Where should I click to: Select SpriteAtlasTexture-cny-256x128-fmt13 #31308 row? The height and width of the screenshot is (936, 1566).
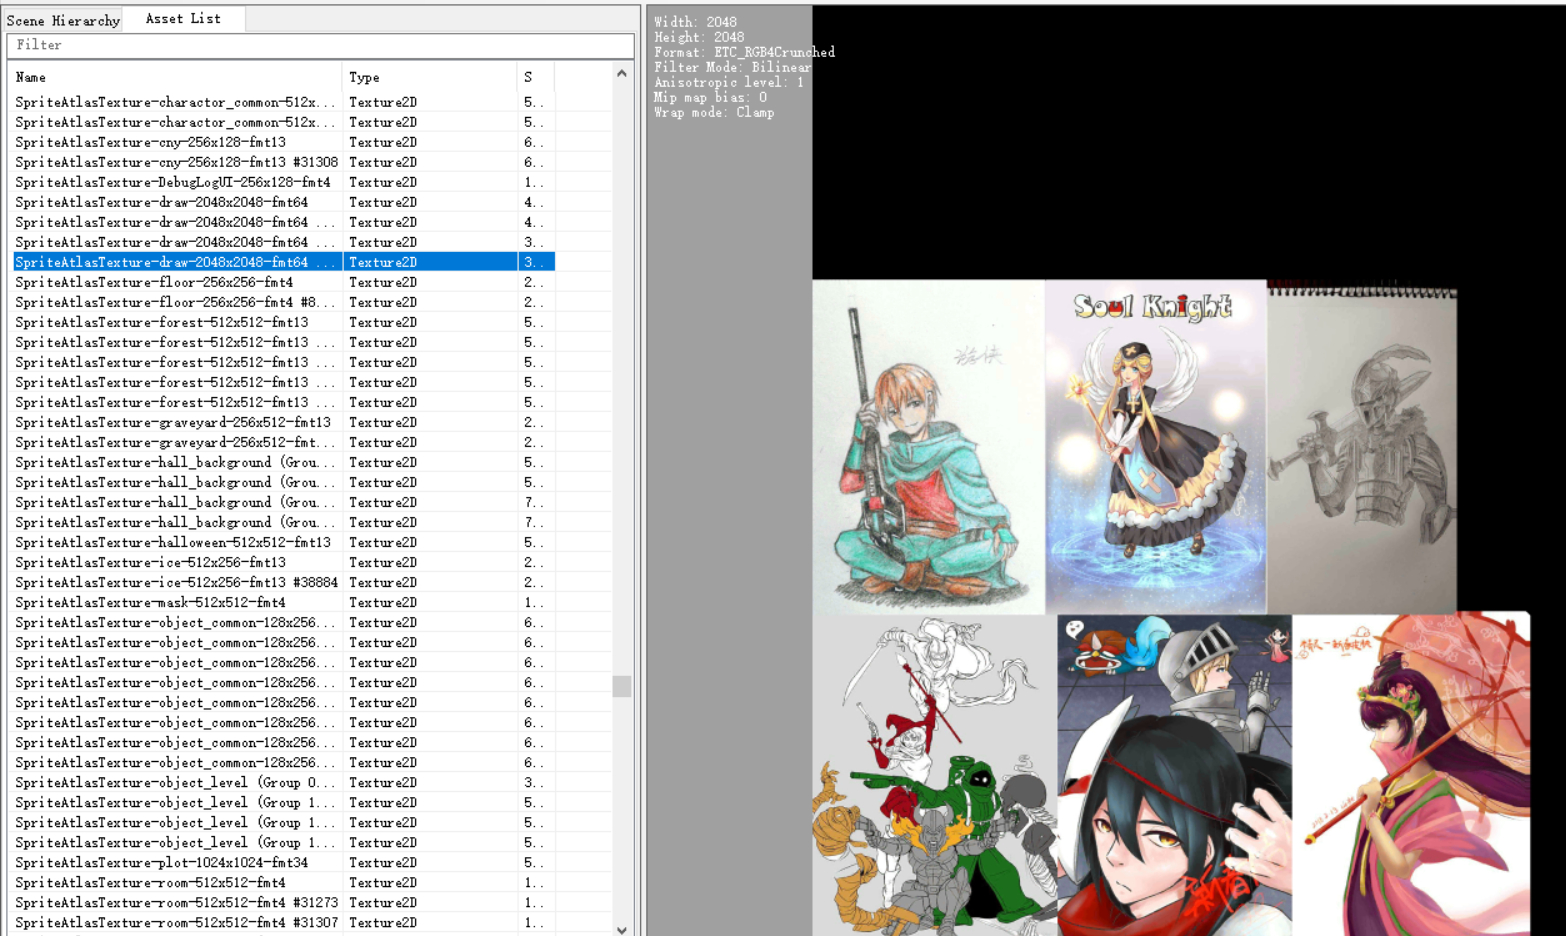[284, 162]
